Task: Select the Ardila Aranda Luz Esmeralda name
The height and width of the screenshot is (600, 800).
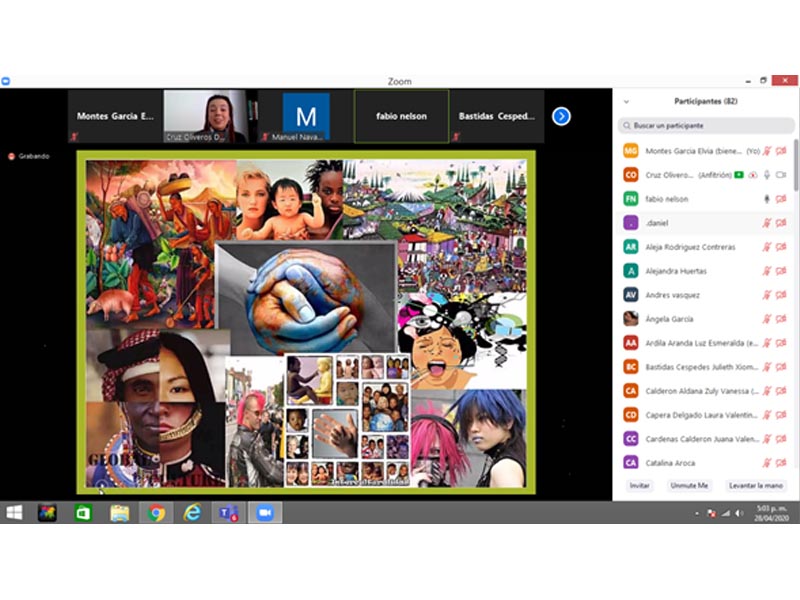Action: pyautogui.click(x=702, y=343)
